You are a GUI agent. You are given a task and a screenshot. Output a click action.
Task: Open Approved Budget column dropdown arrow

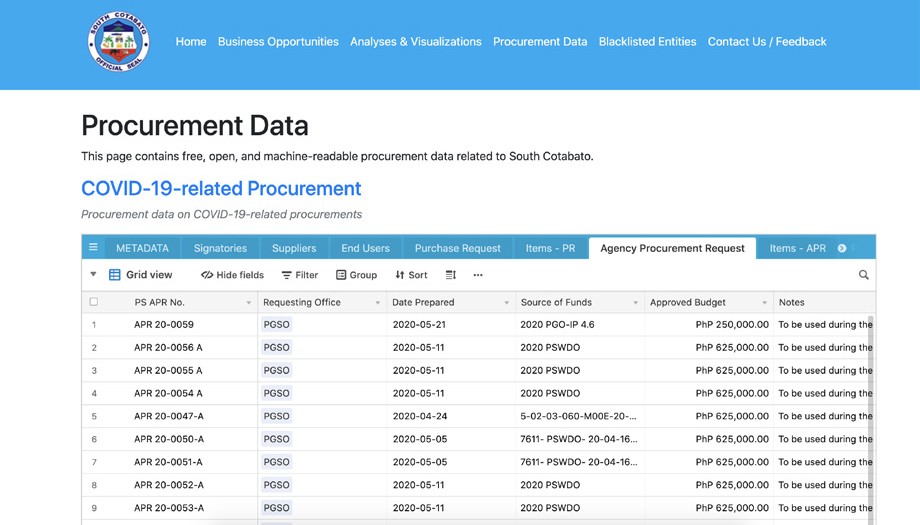[x=764, y=303]
